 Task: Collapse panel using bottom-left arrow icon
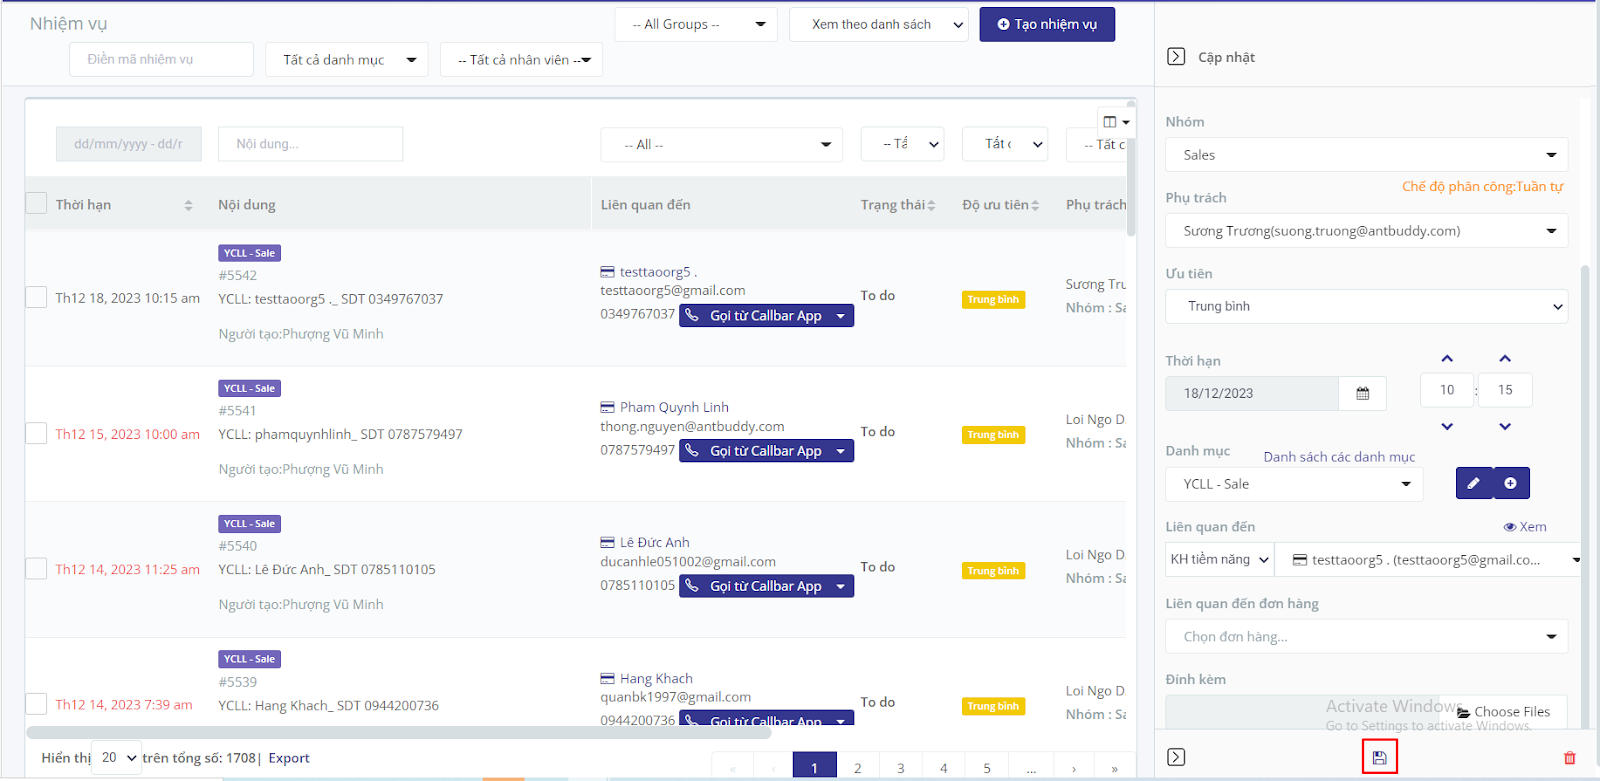(x=1176, y=757)
